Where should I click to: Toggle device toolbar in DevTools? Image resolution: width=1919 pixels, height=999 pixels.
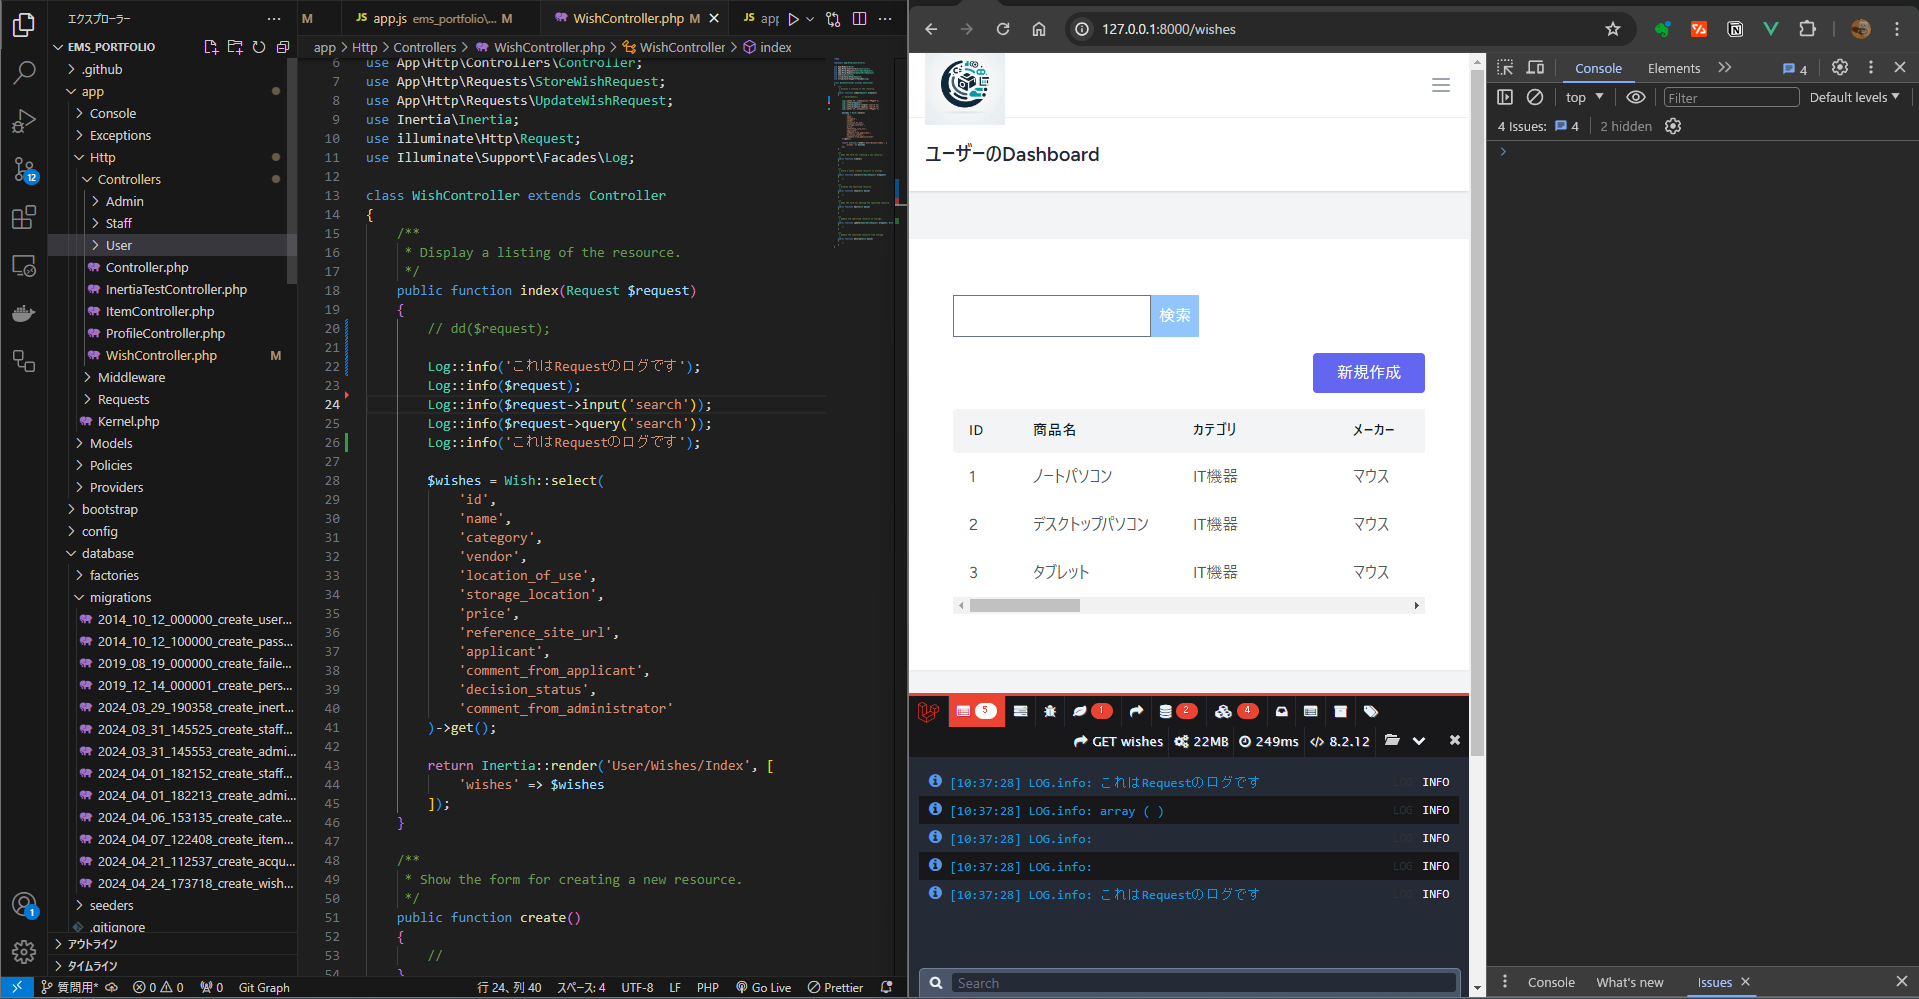pyautogui.click(x=1535, y=68)
